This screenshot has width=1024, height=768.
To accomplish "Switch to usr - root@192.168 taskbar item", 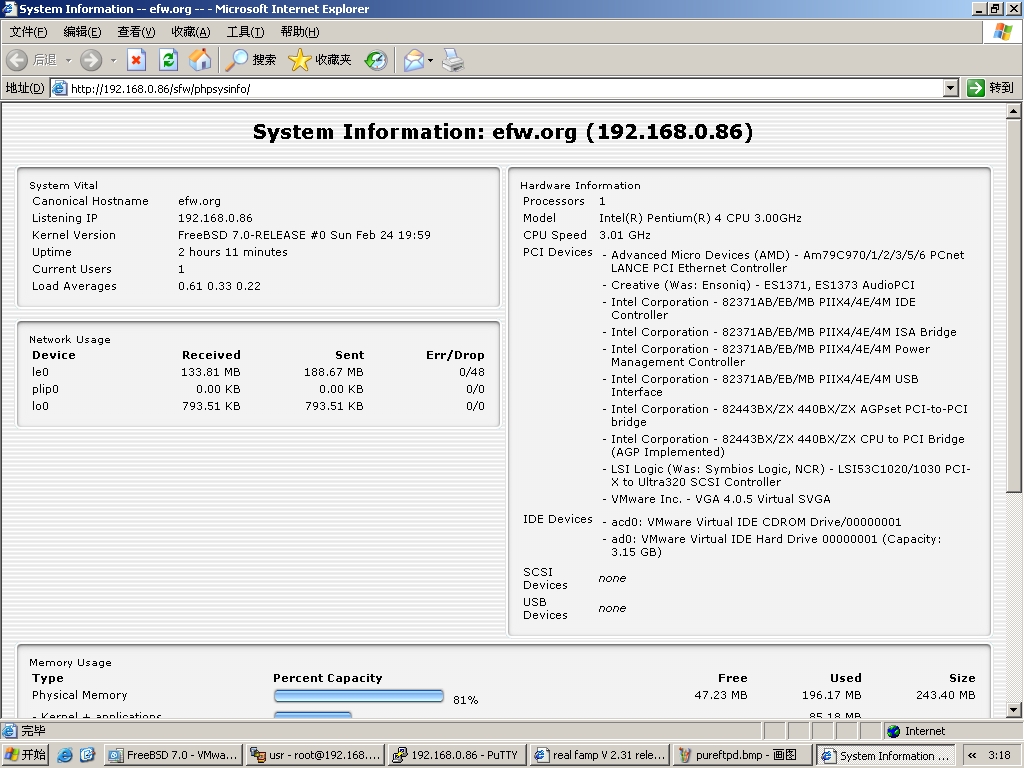I will point(315,755).
